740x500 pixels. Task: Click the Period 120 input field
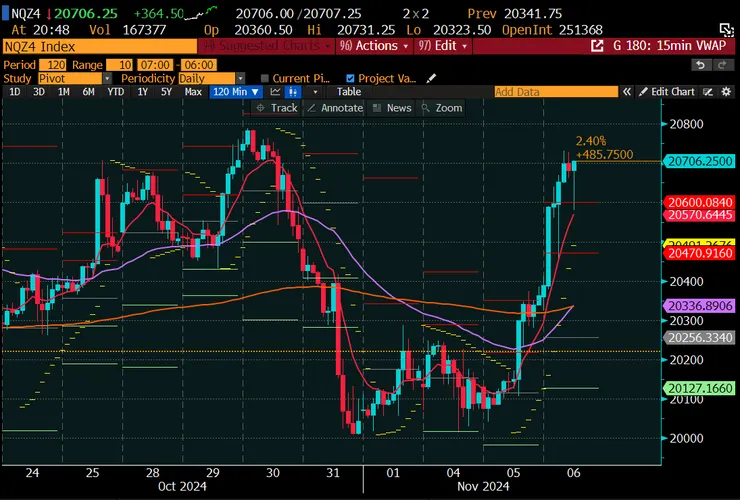pos(53,65)
